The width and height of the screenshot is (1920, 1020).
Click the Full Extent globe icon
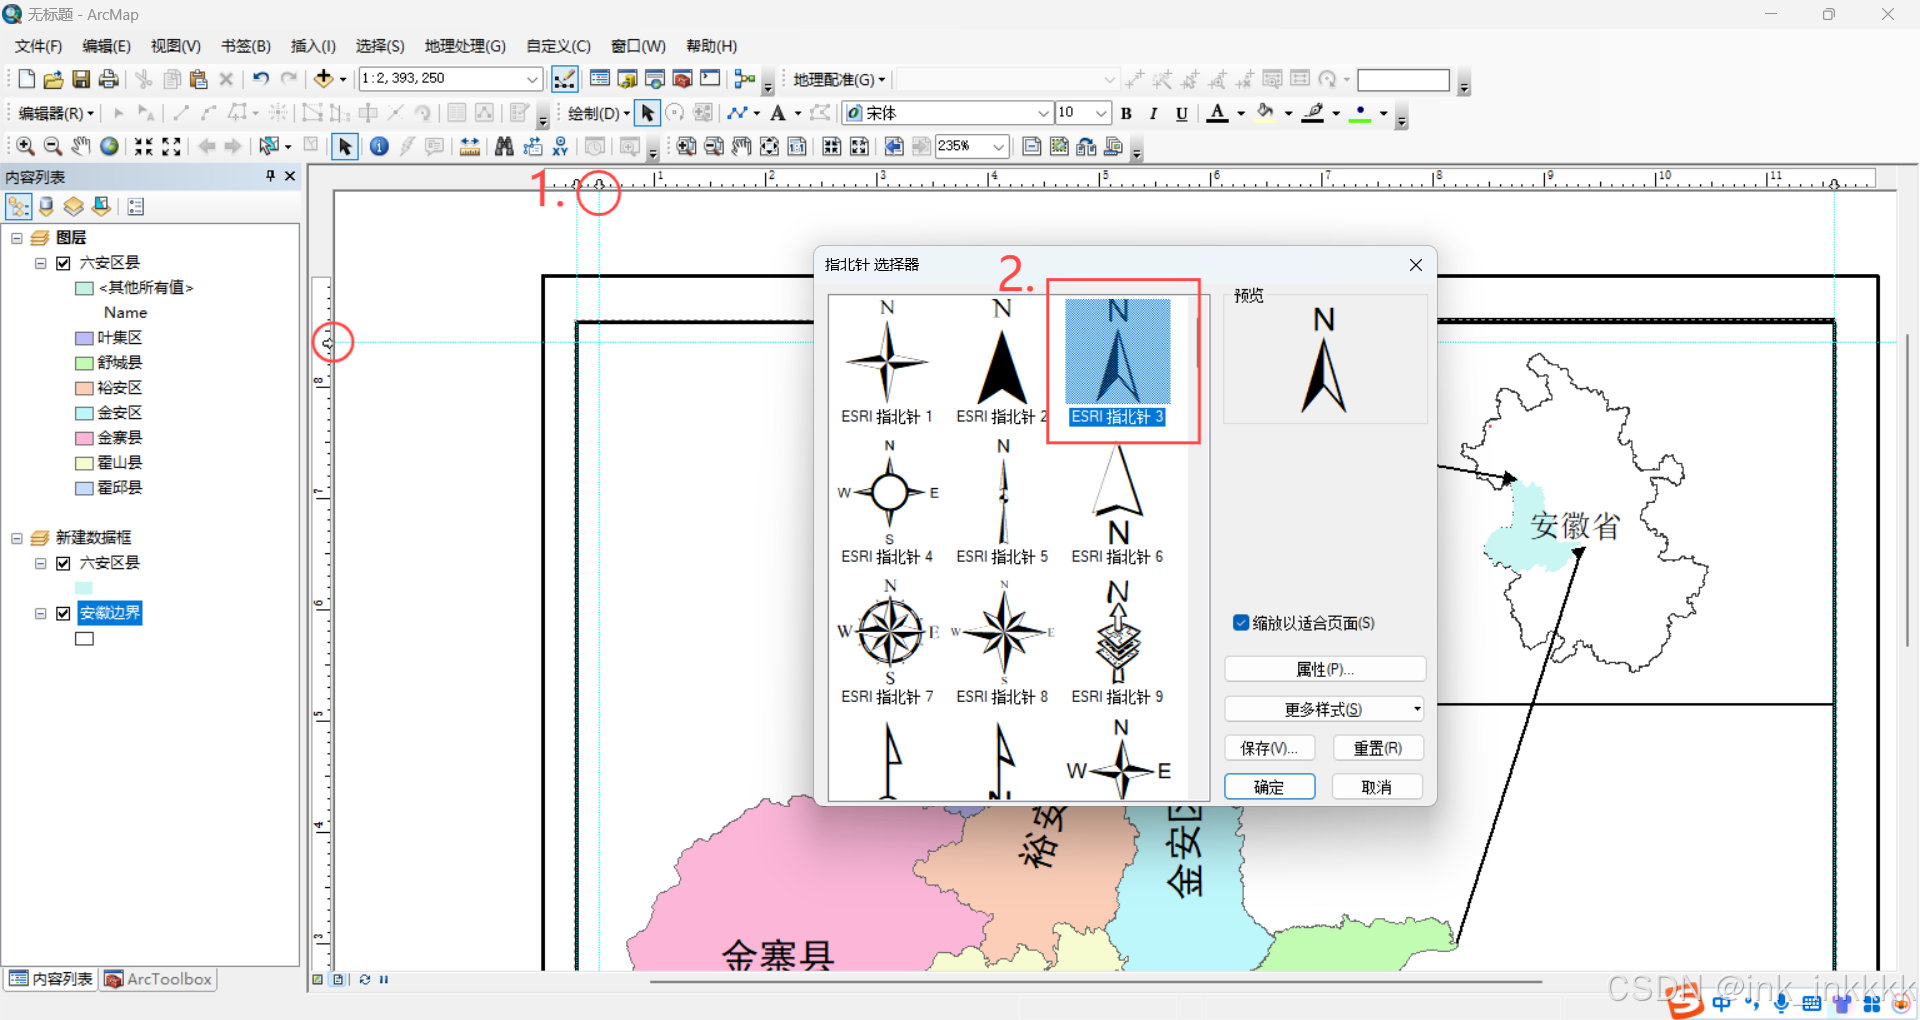109,147
